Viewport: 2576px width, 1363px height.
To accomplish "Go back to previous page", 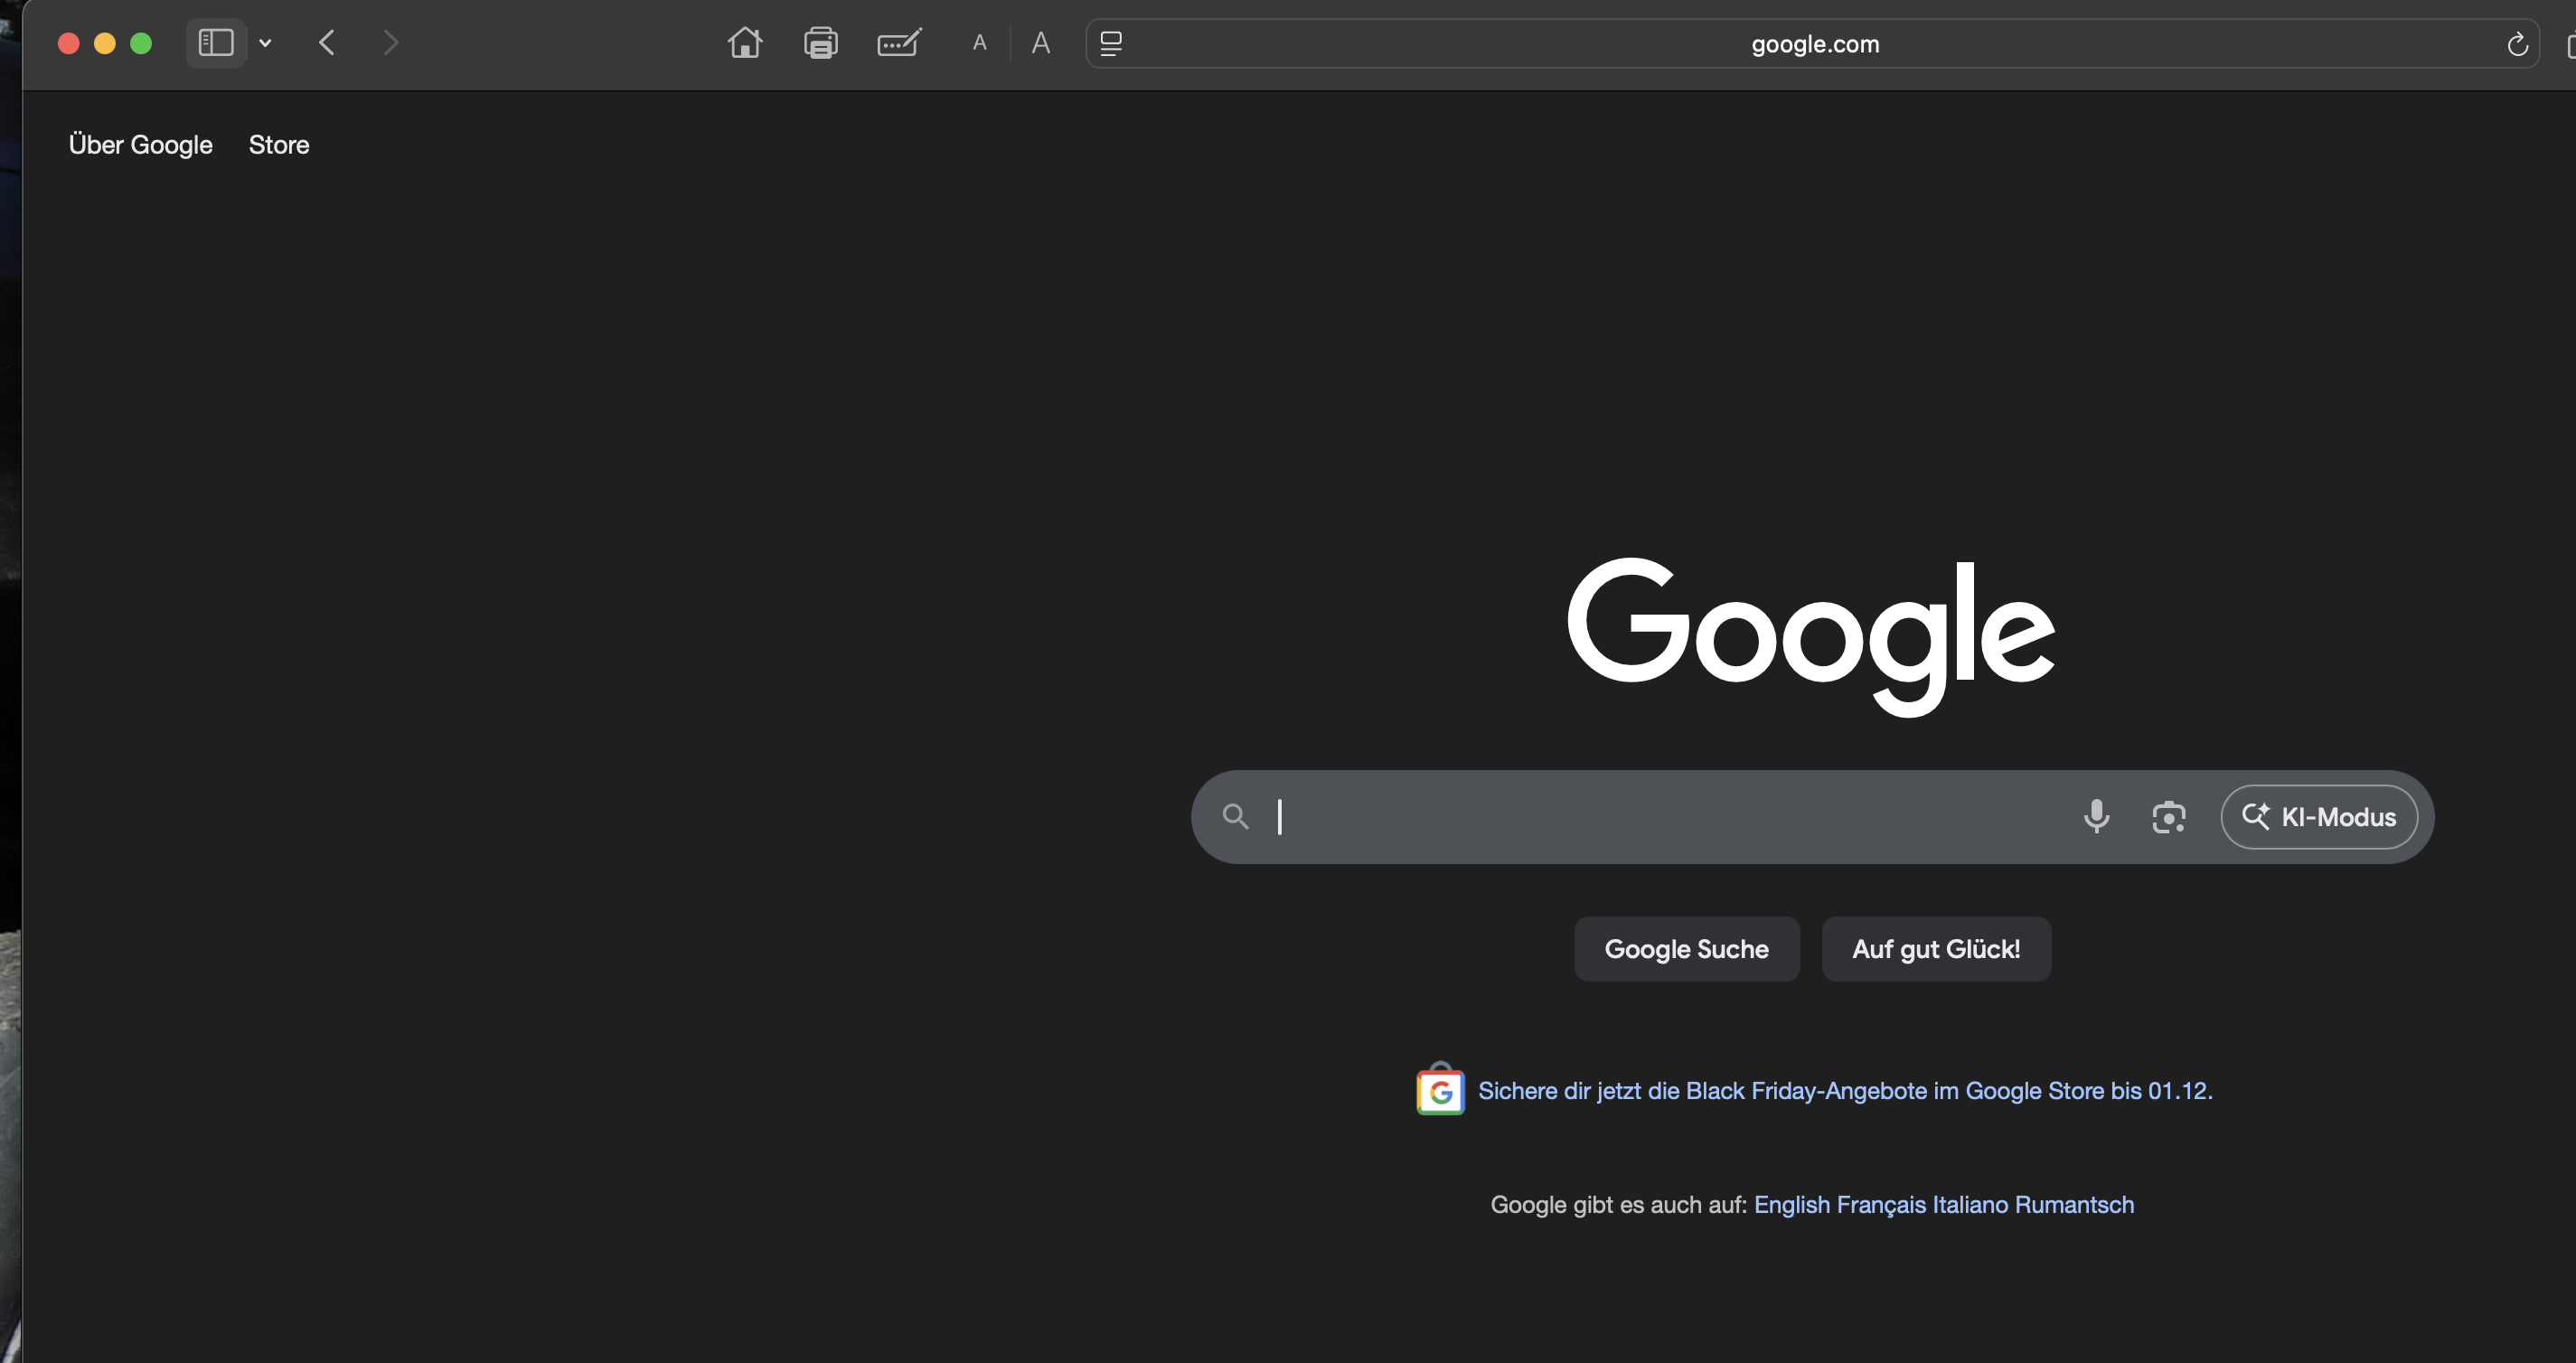I will pyautogui.click(x=327, y=43).
